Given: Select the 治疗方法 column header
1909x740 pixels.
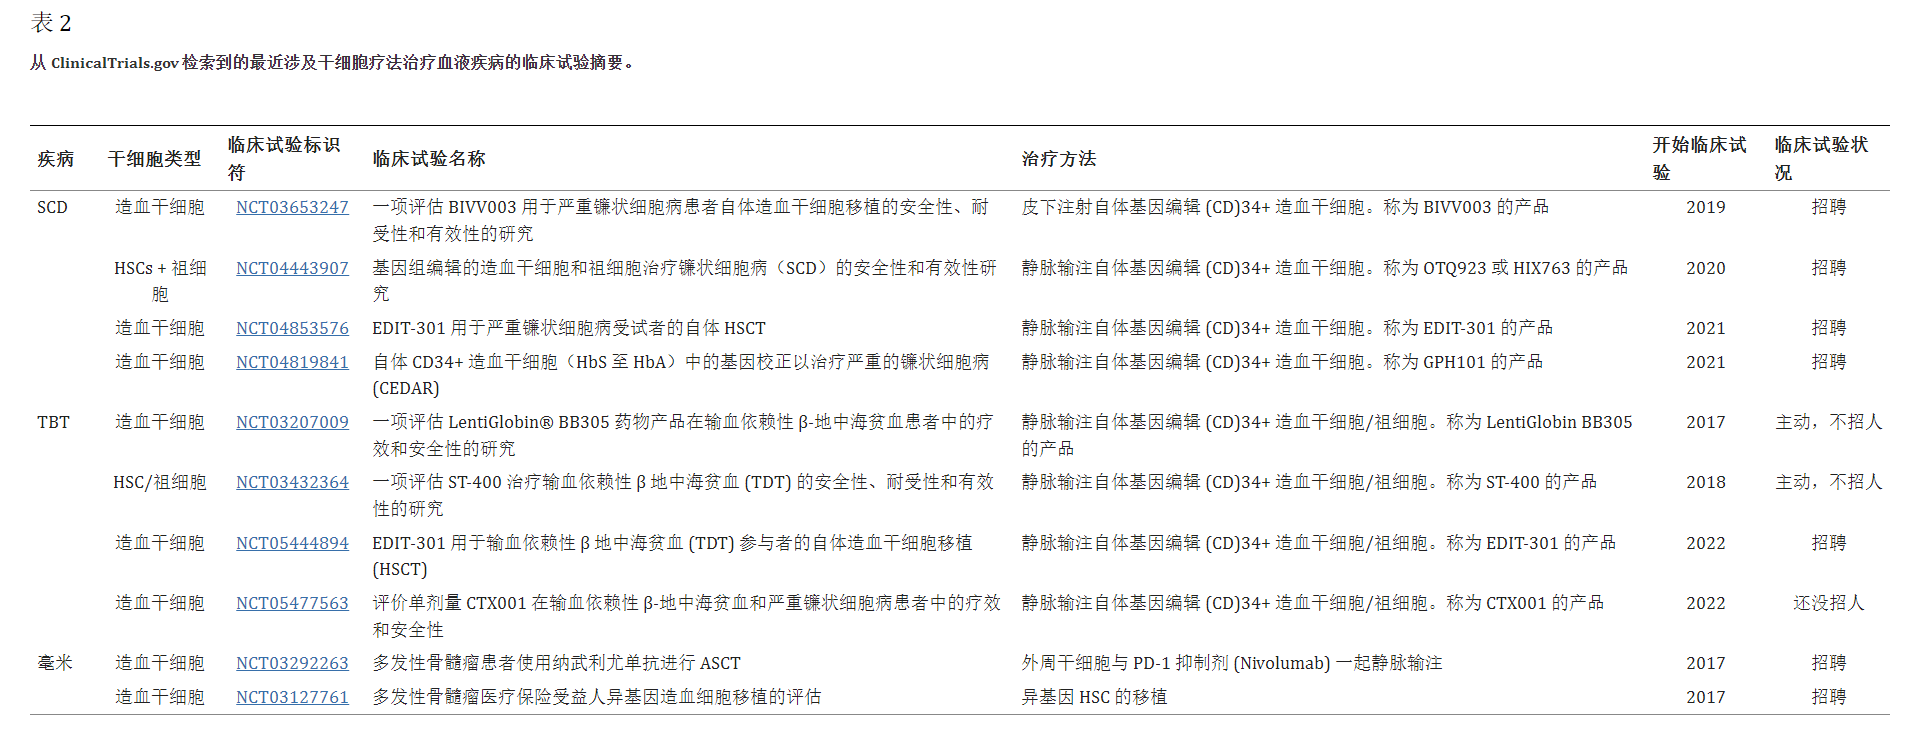Looking at the screenshot, I should tap(1058, 159).
